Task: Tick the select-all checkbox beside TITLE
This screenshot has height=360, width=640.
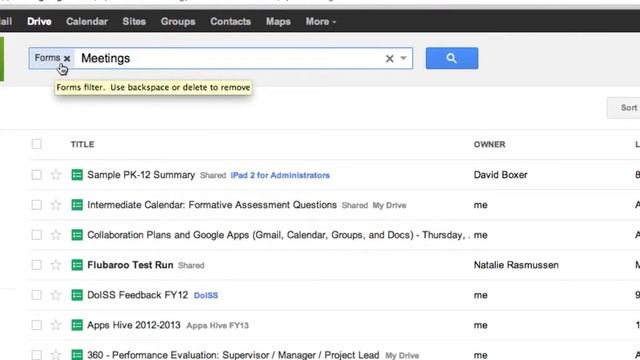Action: (x=36, y=144)
